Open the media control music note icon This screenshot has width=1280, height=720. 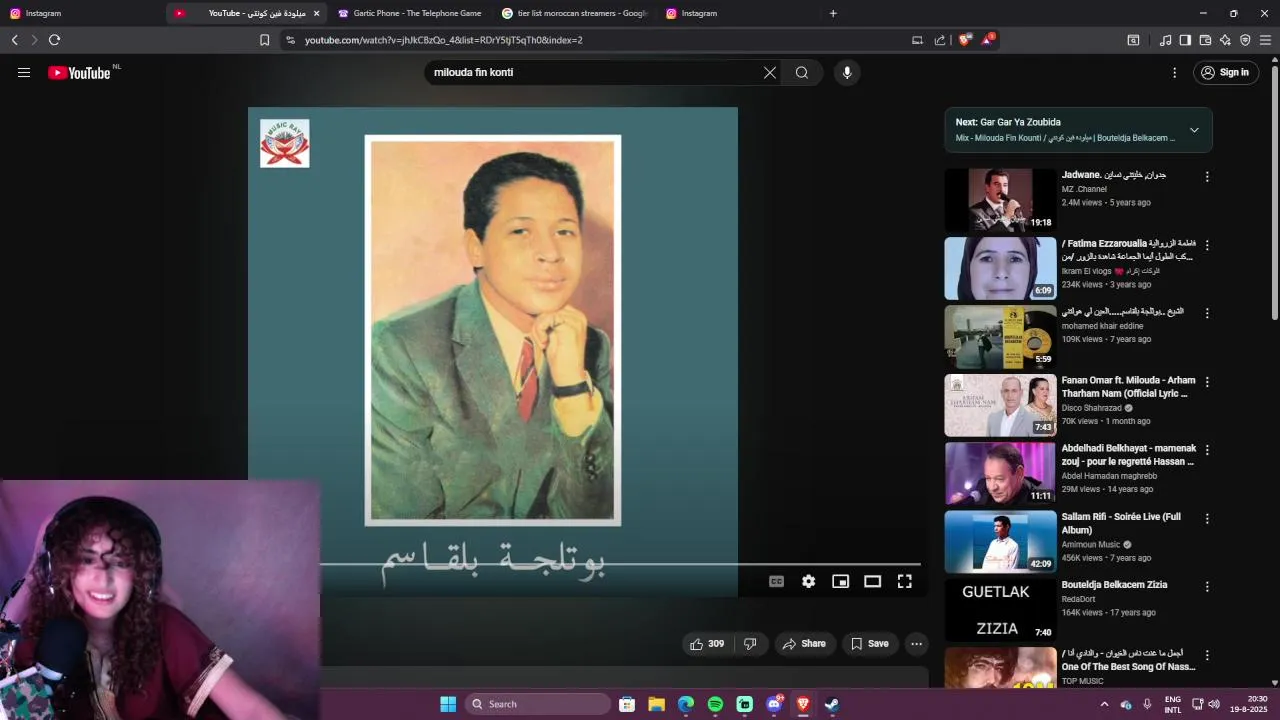tap(1165, 40)
